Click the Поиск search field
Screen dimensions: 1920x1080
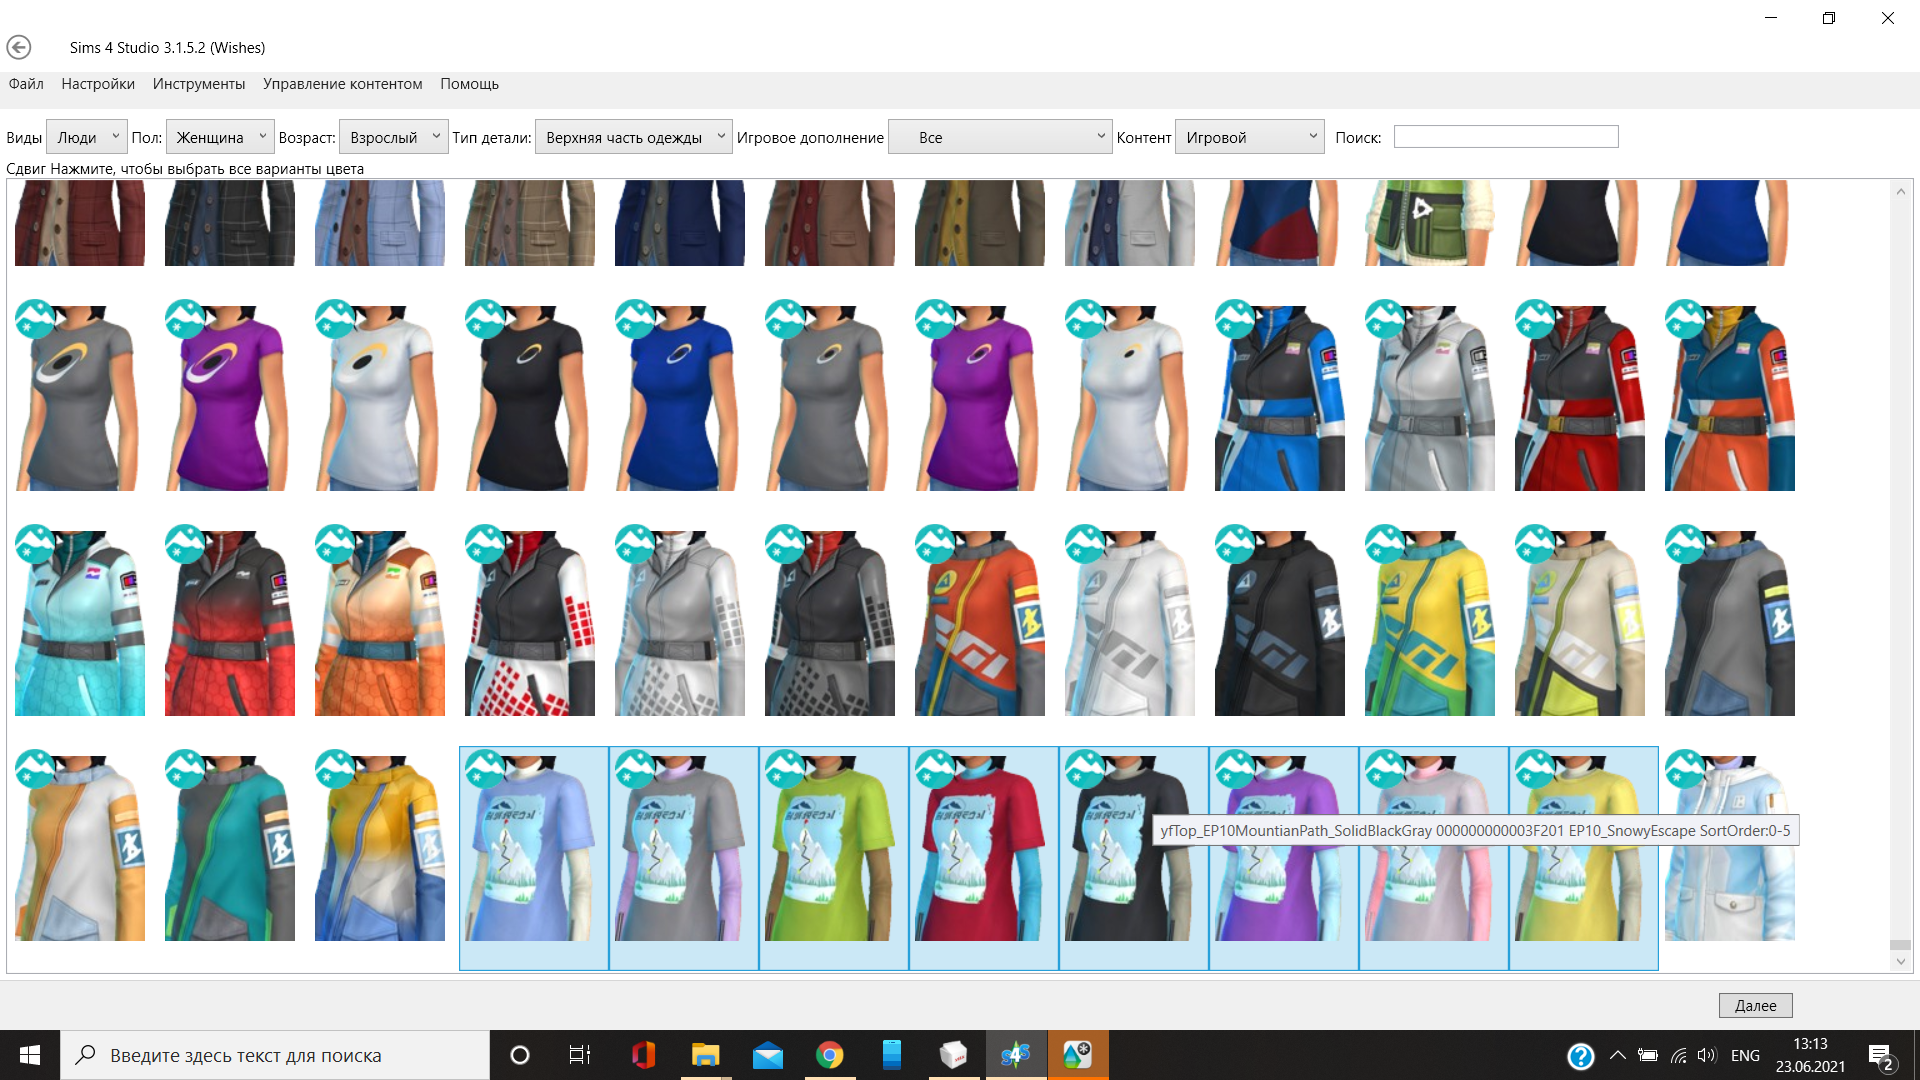1505,137
